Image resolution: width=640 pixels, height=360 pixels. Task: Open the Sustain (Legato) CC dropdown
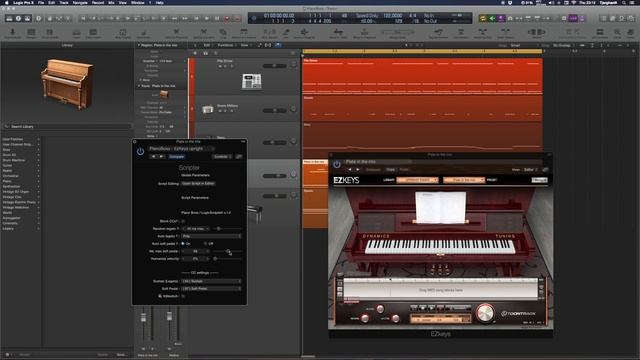coord(211,281)
